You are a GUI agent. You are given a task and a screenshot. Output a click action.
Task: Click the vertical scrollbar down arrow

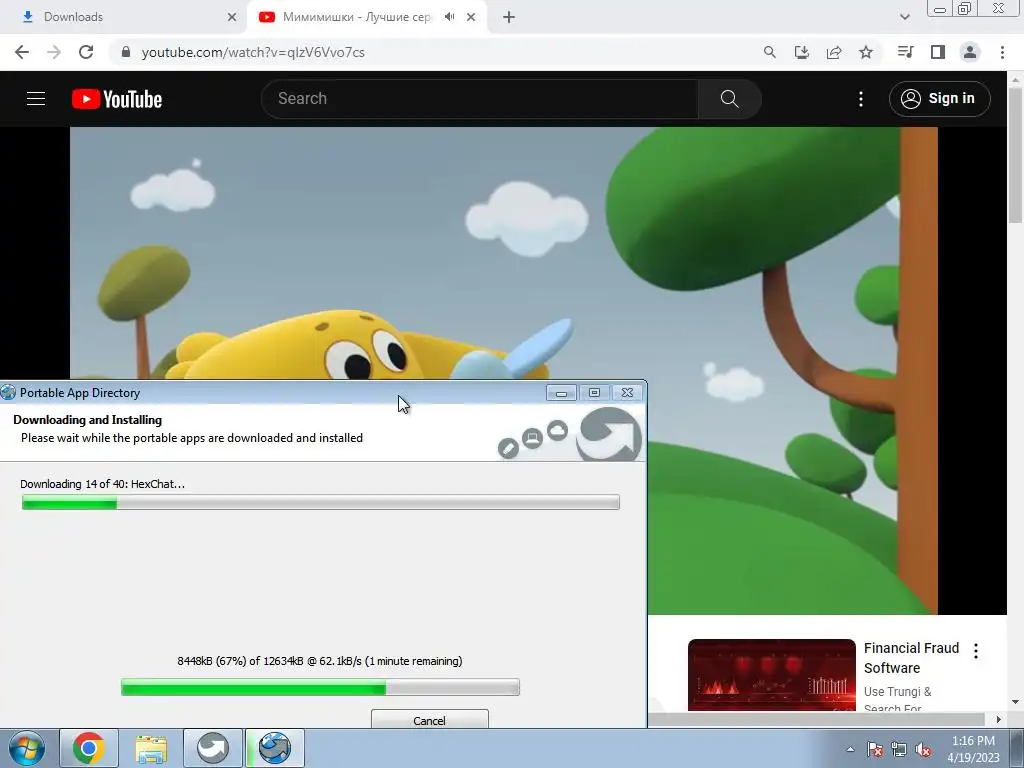click(x=1016, y=702)
